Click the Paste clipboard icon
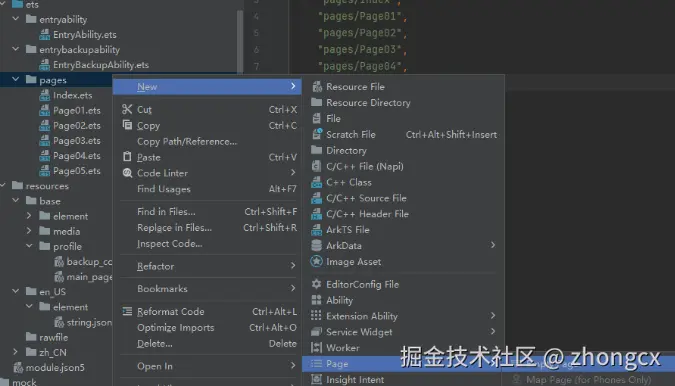Image resolution: width=675 pixels, height=386 pixels. click(x=127, y=157)
